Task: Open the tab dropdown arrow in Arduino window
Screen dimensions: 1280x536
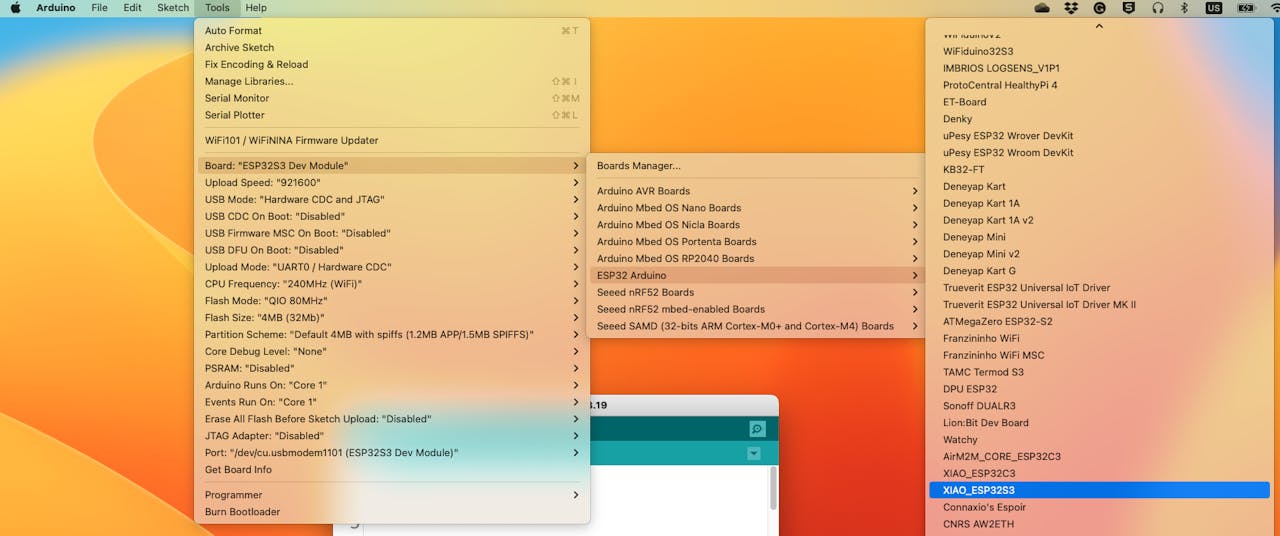Action: coord(753,454)
